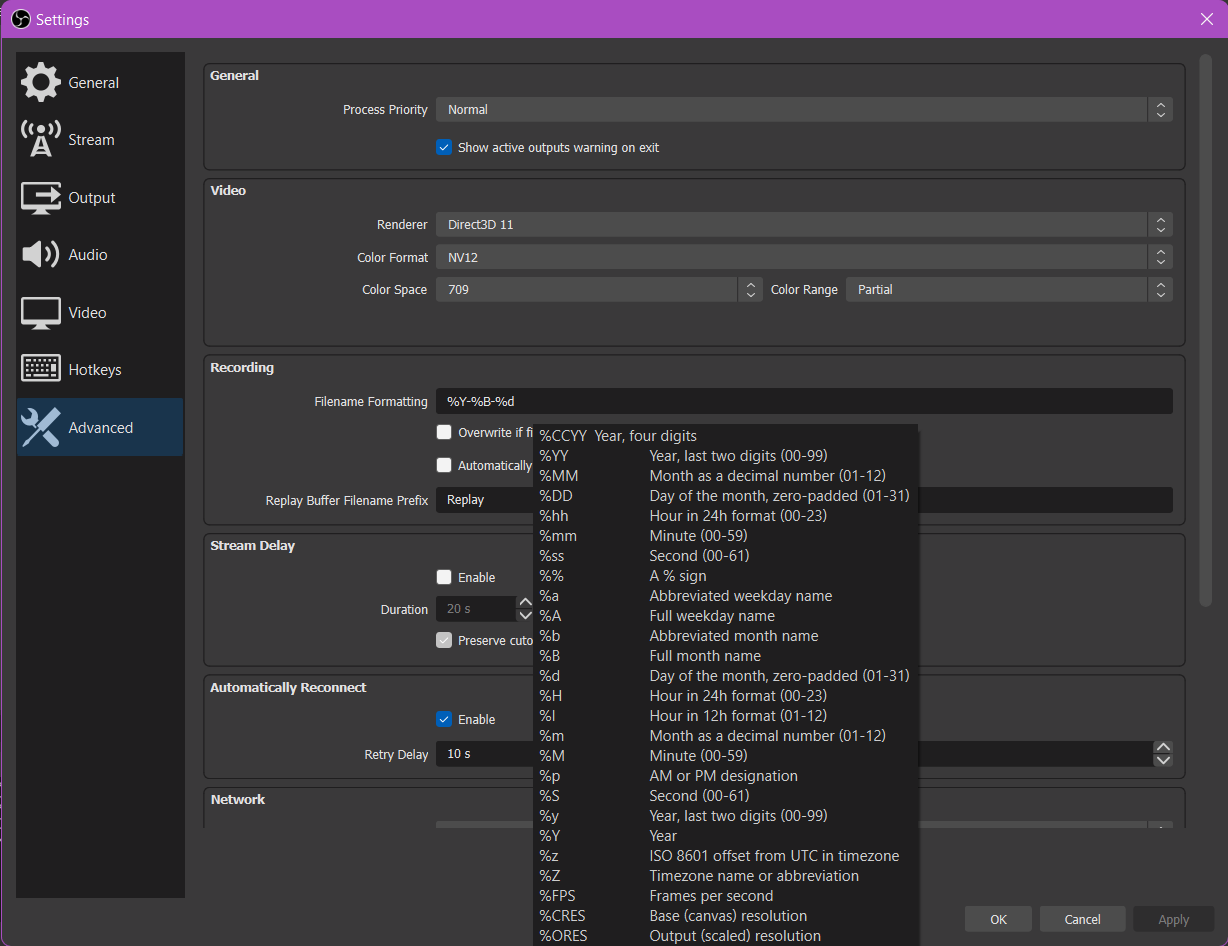Open the Renderer dropdown

click(804, 225)
